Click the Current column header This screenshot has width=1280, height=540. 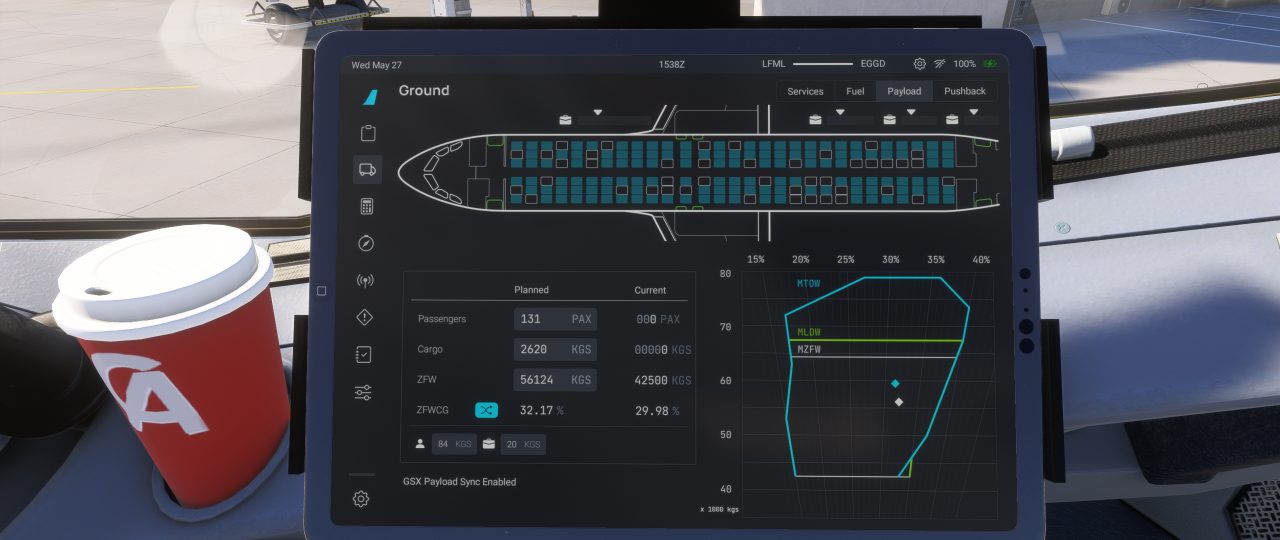[650, 290]
